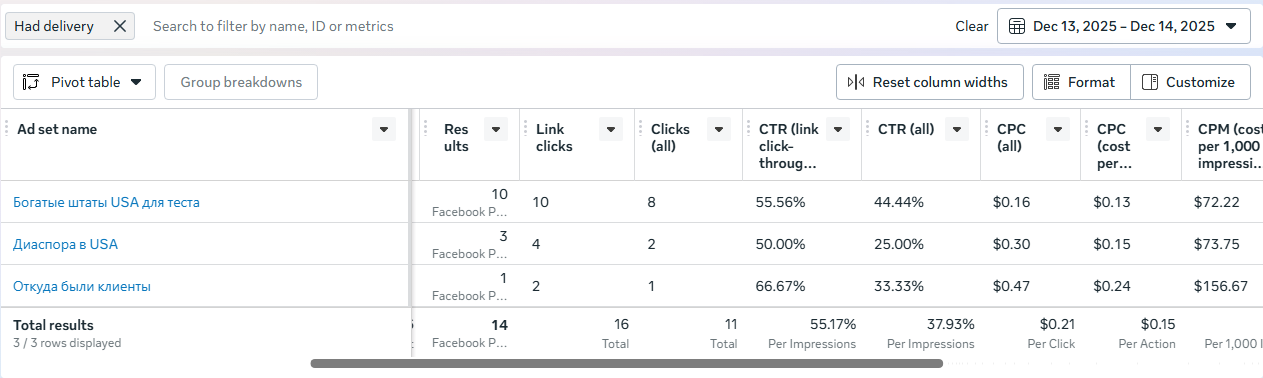Image resolution: width=1263 pixels, height=378 pixels.
Task: Open Clicks (all) column options arrow
Action: (x=719, y=129)
